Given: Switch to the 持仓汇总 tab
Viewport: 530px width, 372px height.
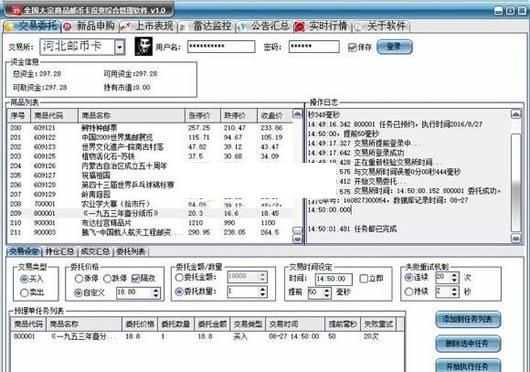Looking at the screenshot, I should coord(60,252).
